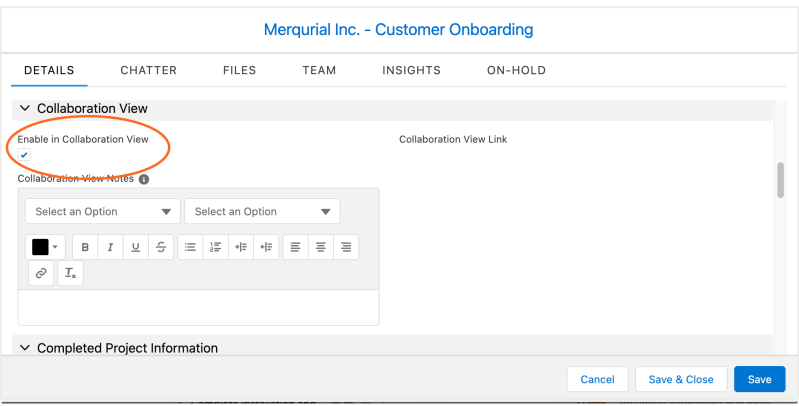Open the Insights tab
The height and width of the screenshot is (406, 799).
coord(411,70)
